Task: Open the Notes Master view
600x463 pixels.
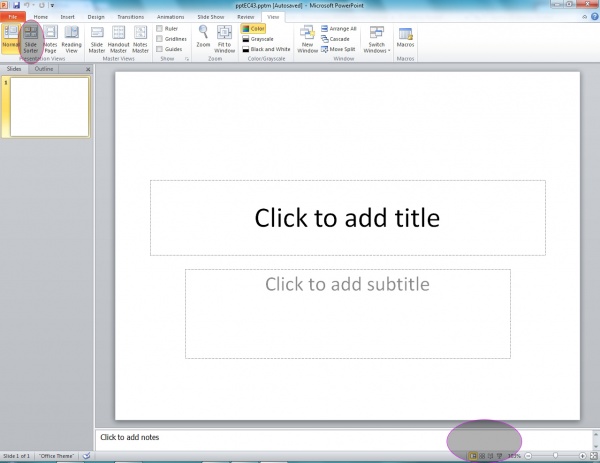Action: (x=140, y=39)
